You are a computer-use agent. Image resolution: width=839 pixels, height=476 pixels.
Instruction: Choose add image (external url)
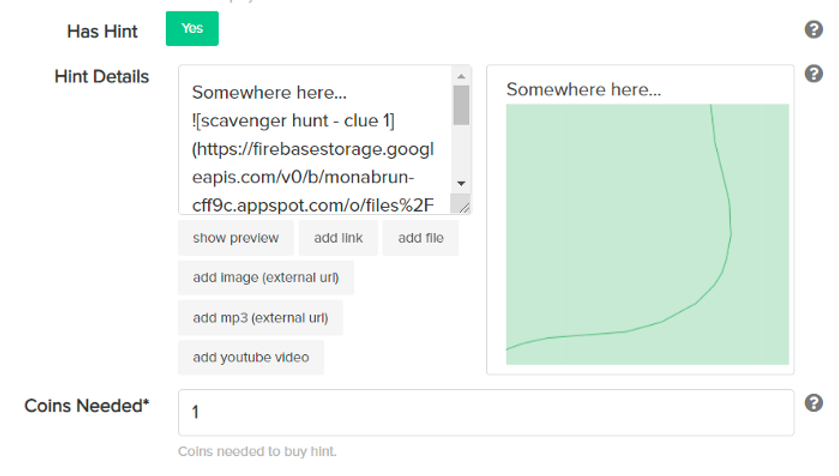pyautogui.click(x=266, y=278)
